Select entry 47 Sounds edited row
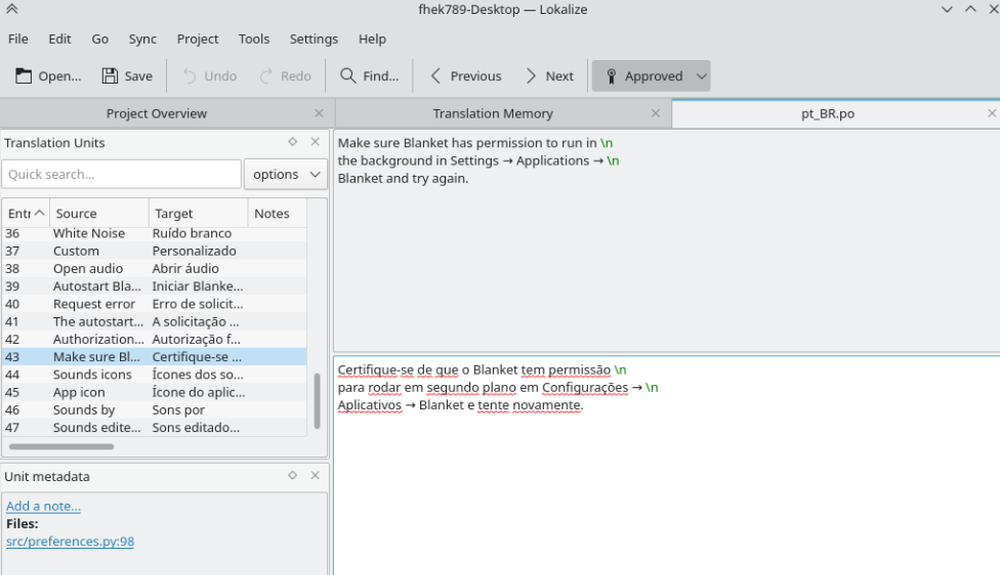1000x575 pixels. (154, 428)
